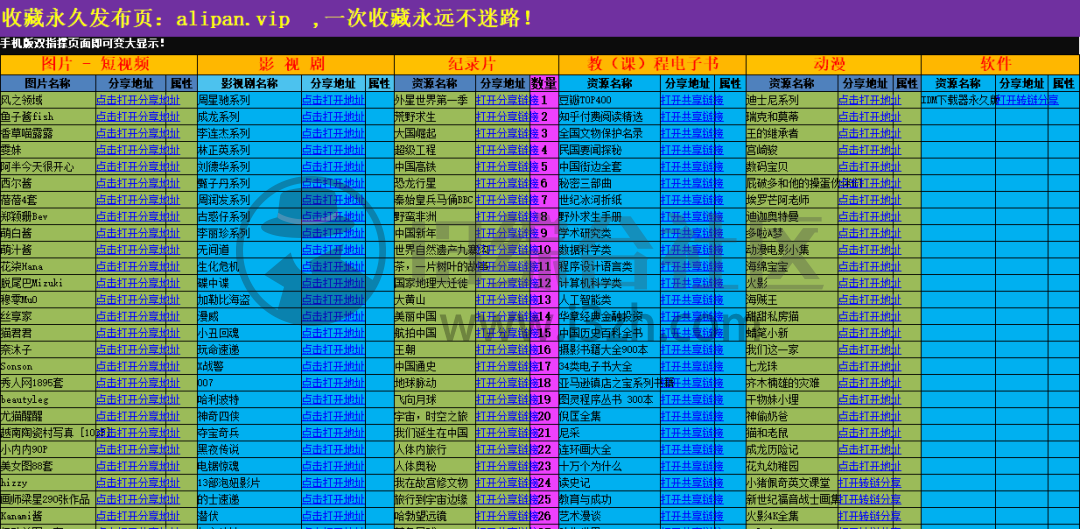1080x529 pixels.
Task: Open the share link for 荒野求生
Action: pyautogui.click(x=507, y=116)
